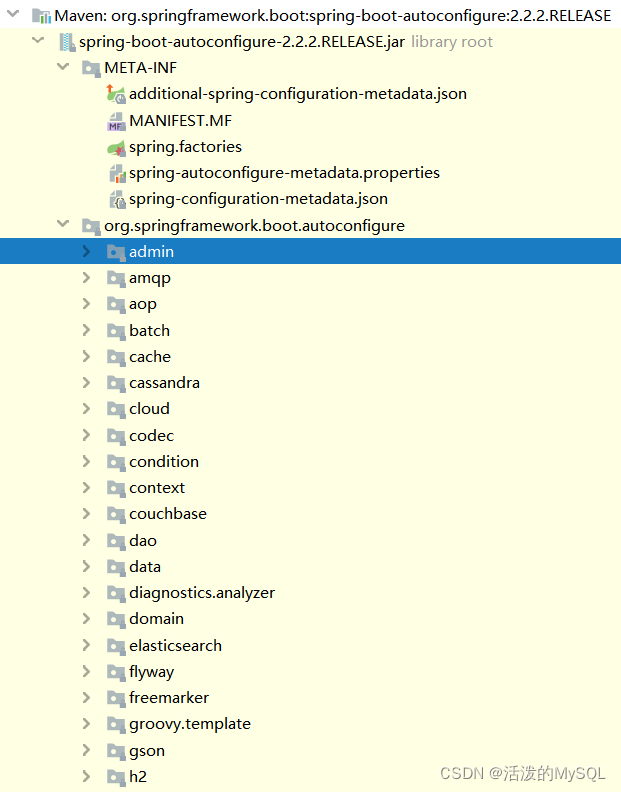The image size is (621, 792).
Task: Select additional-spring-configuration-metadata.json file name
Action: [x=298, y=94]
